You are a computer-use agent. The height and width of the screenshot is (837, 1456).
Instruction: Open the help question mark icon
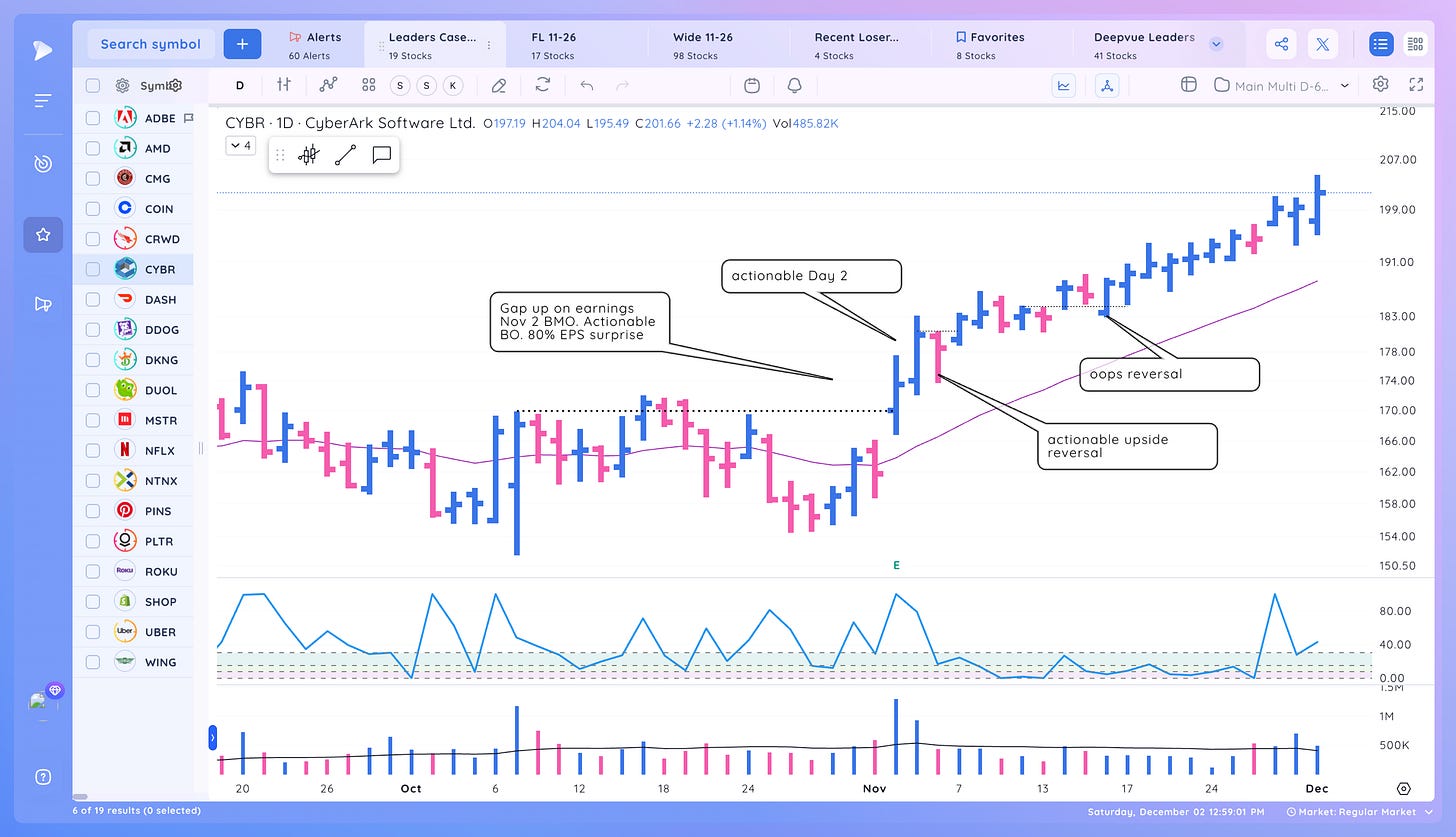tap(42, 777)
